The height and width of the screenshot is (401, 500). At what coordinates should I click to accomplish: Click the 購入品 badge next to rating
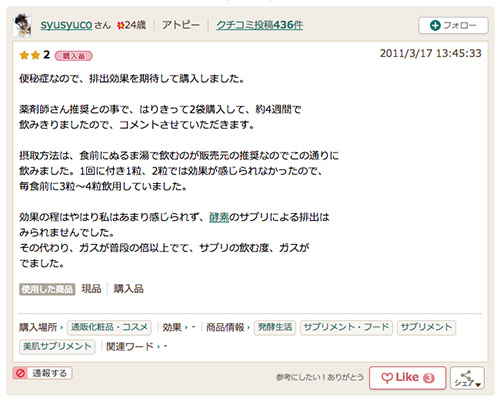pos(74,56)
